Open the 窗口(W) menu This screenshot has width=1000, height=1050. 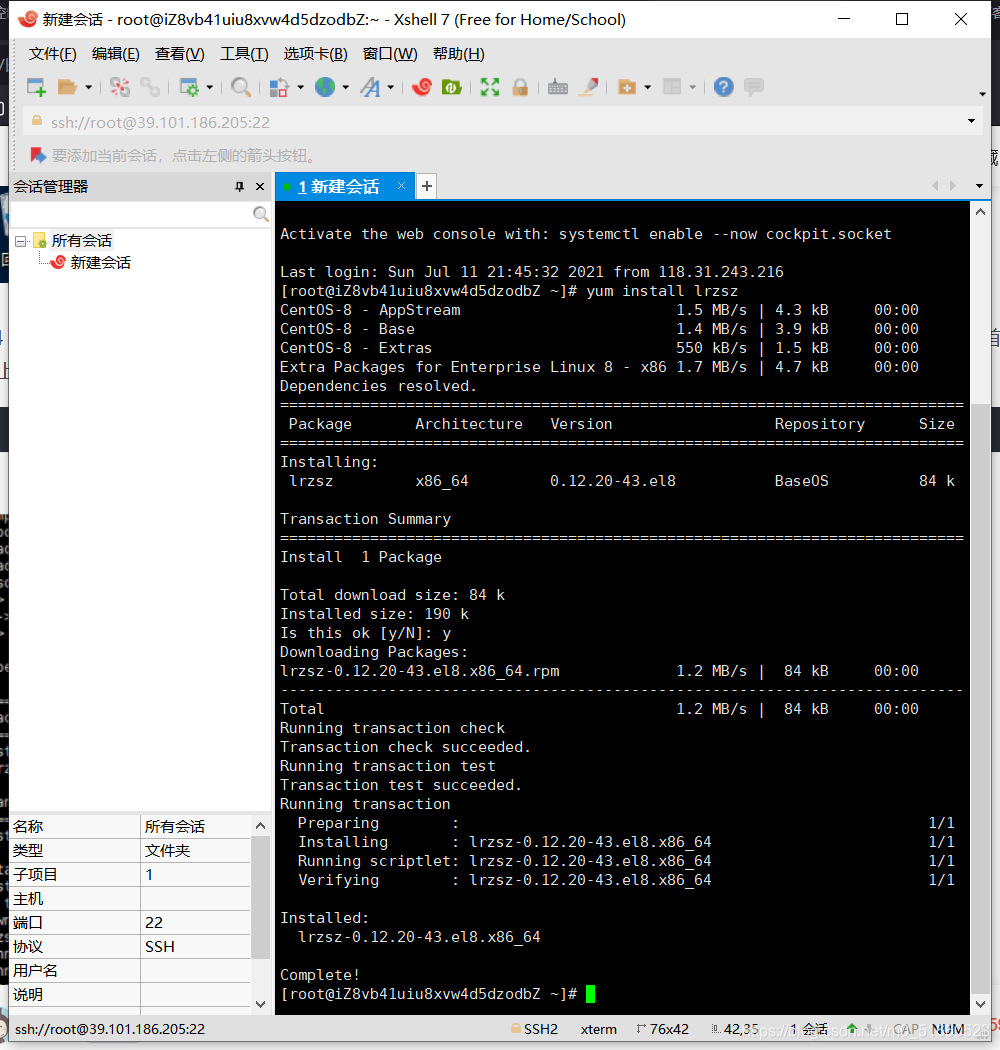point(390,54)
